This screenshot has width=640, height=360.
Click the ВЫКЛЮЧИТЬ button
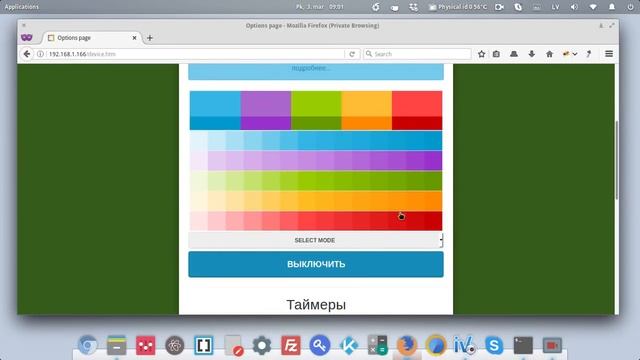316,264
